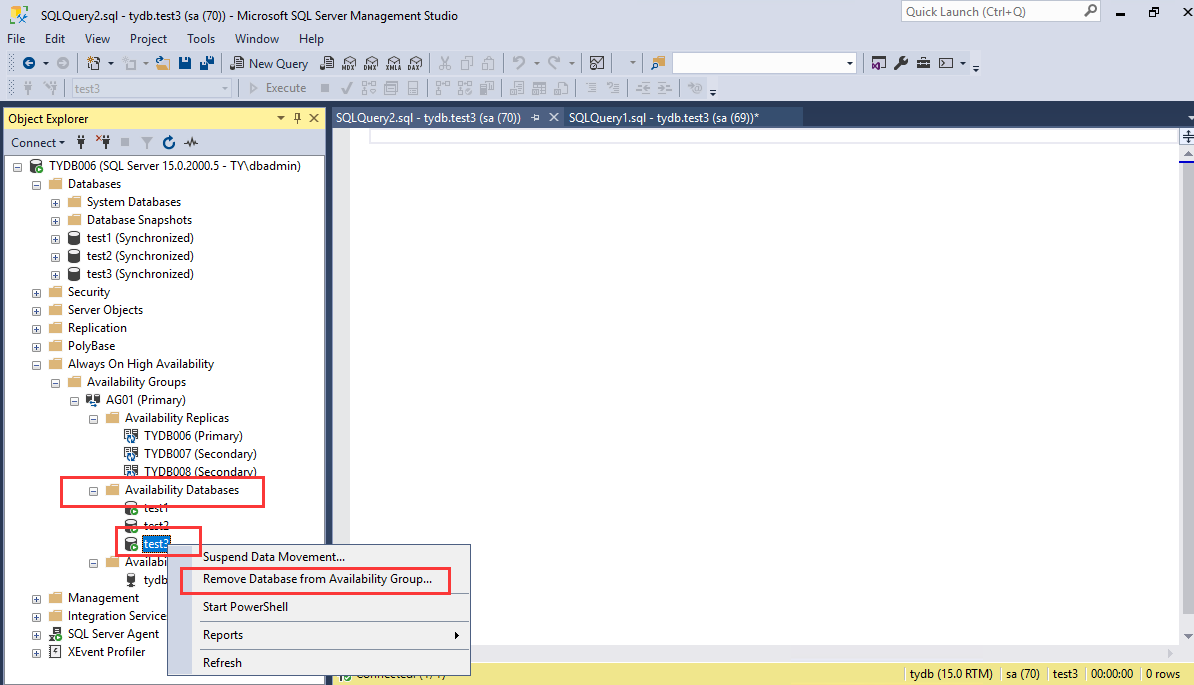Image resolution: width=1194 pixels, height=685 pixels.
Task: Click the Solution Explorer window icon
Action: click(879, 63)
